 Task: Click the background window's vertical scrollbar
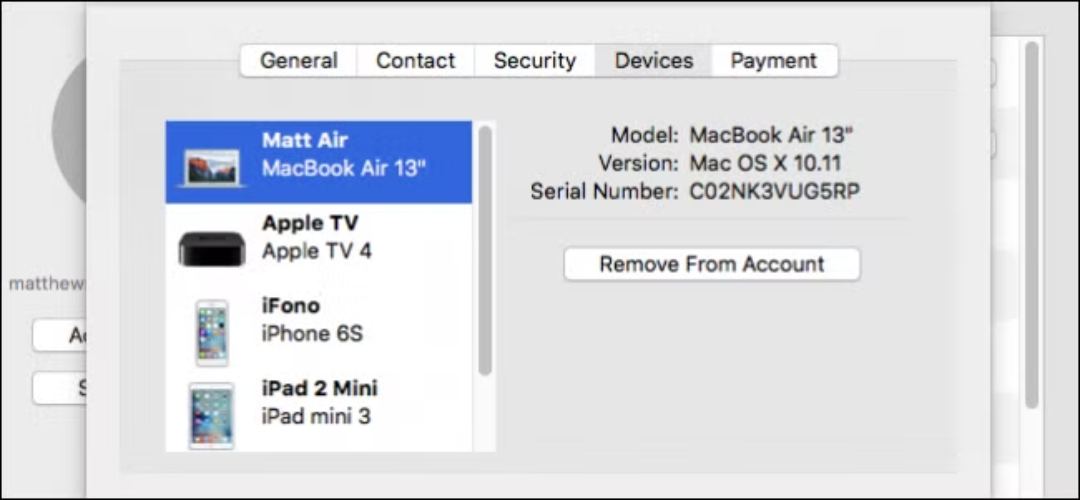(1031, 225)
